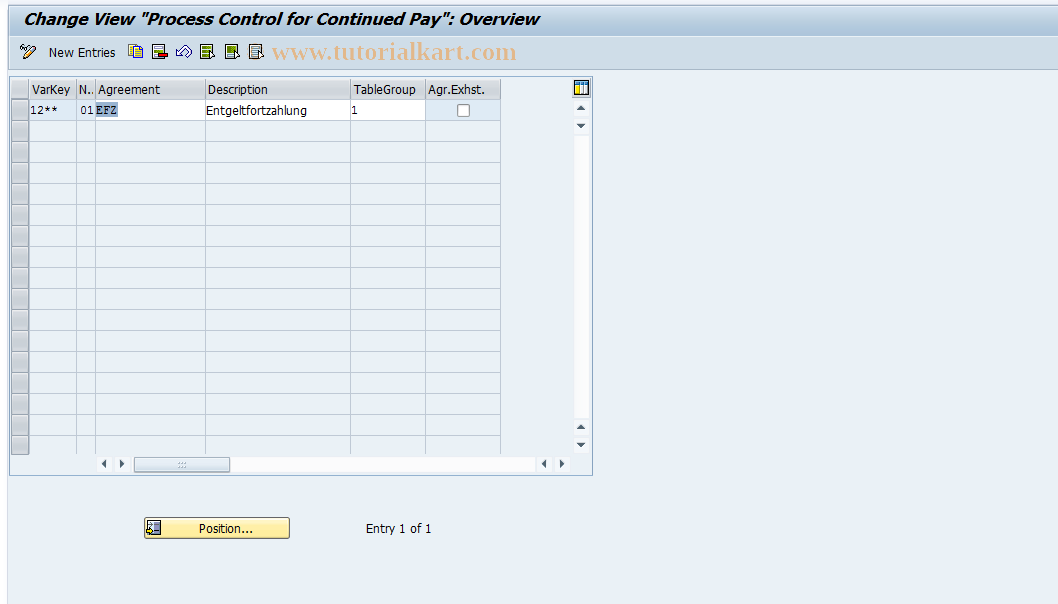Screen dimensions: 1058x604
Task: Click the Entgeltfortzahlung description cell
Action: (277, 110)
